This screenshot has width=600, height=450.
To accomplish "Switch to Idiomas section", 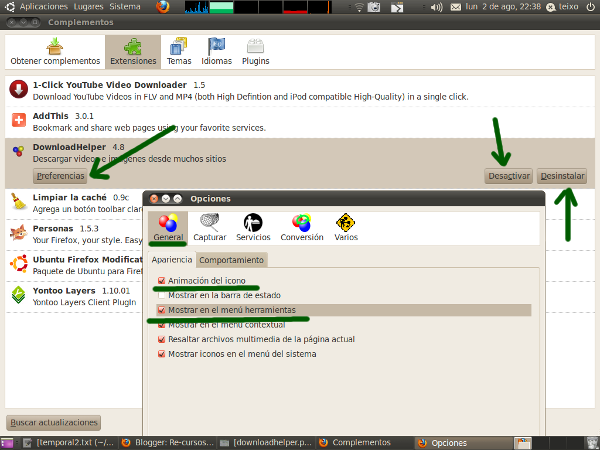I will [217, 52].
